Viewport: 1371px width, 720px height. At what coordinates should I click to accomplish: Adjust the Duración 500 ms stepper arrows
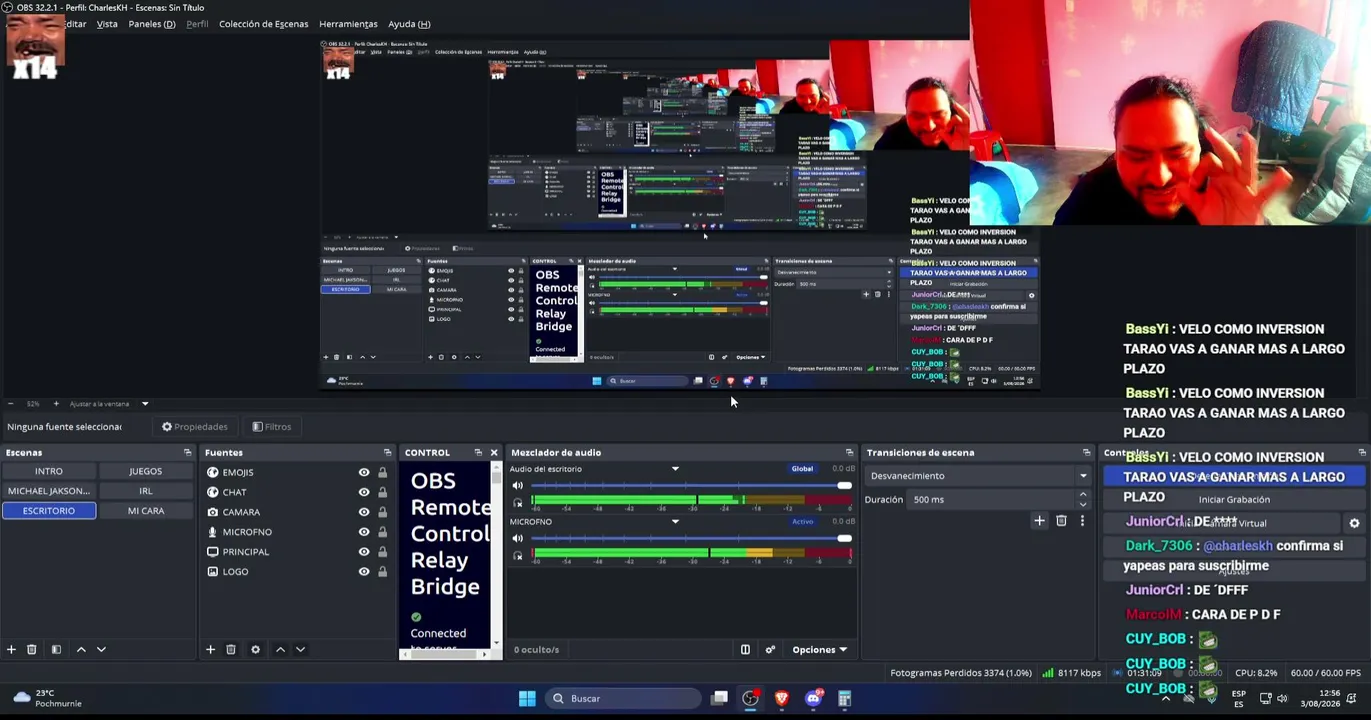(1083, 499)
